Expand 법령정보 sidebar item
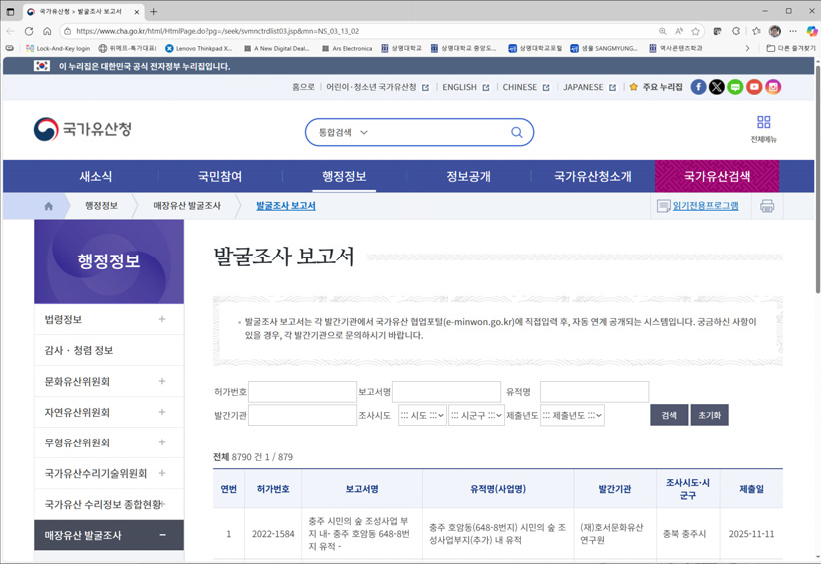Image resolution: width=821 pixels, height=564 pixels. point(162,319)
